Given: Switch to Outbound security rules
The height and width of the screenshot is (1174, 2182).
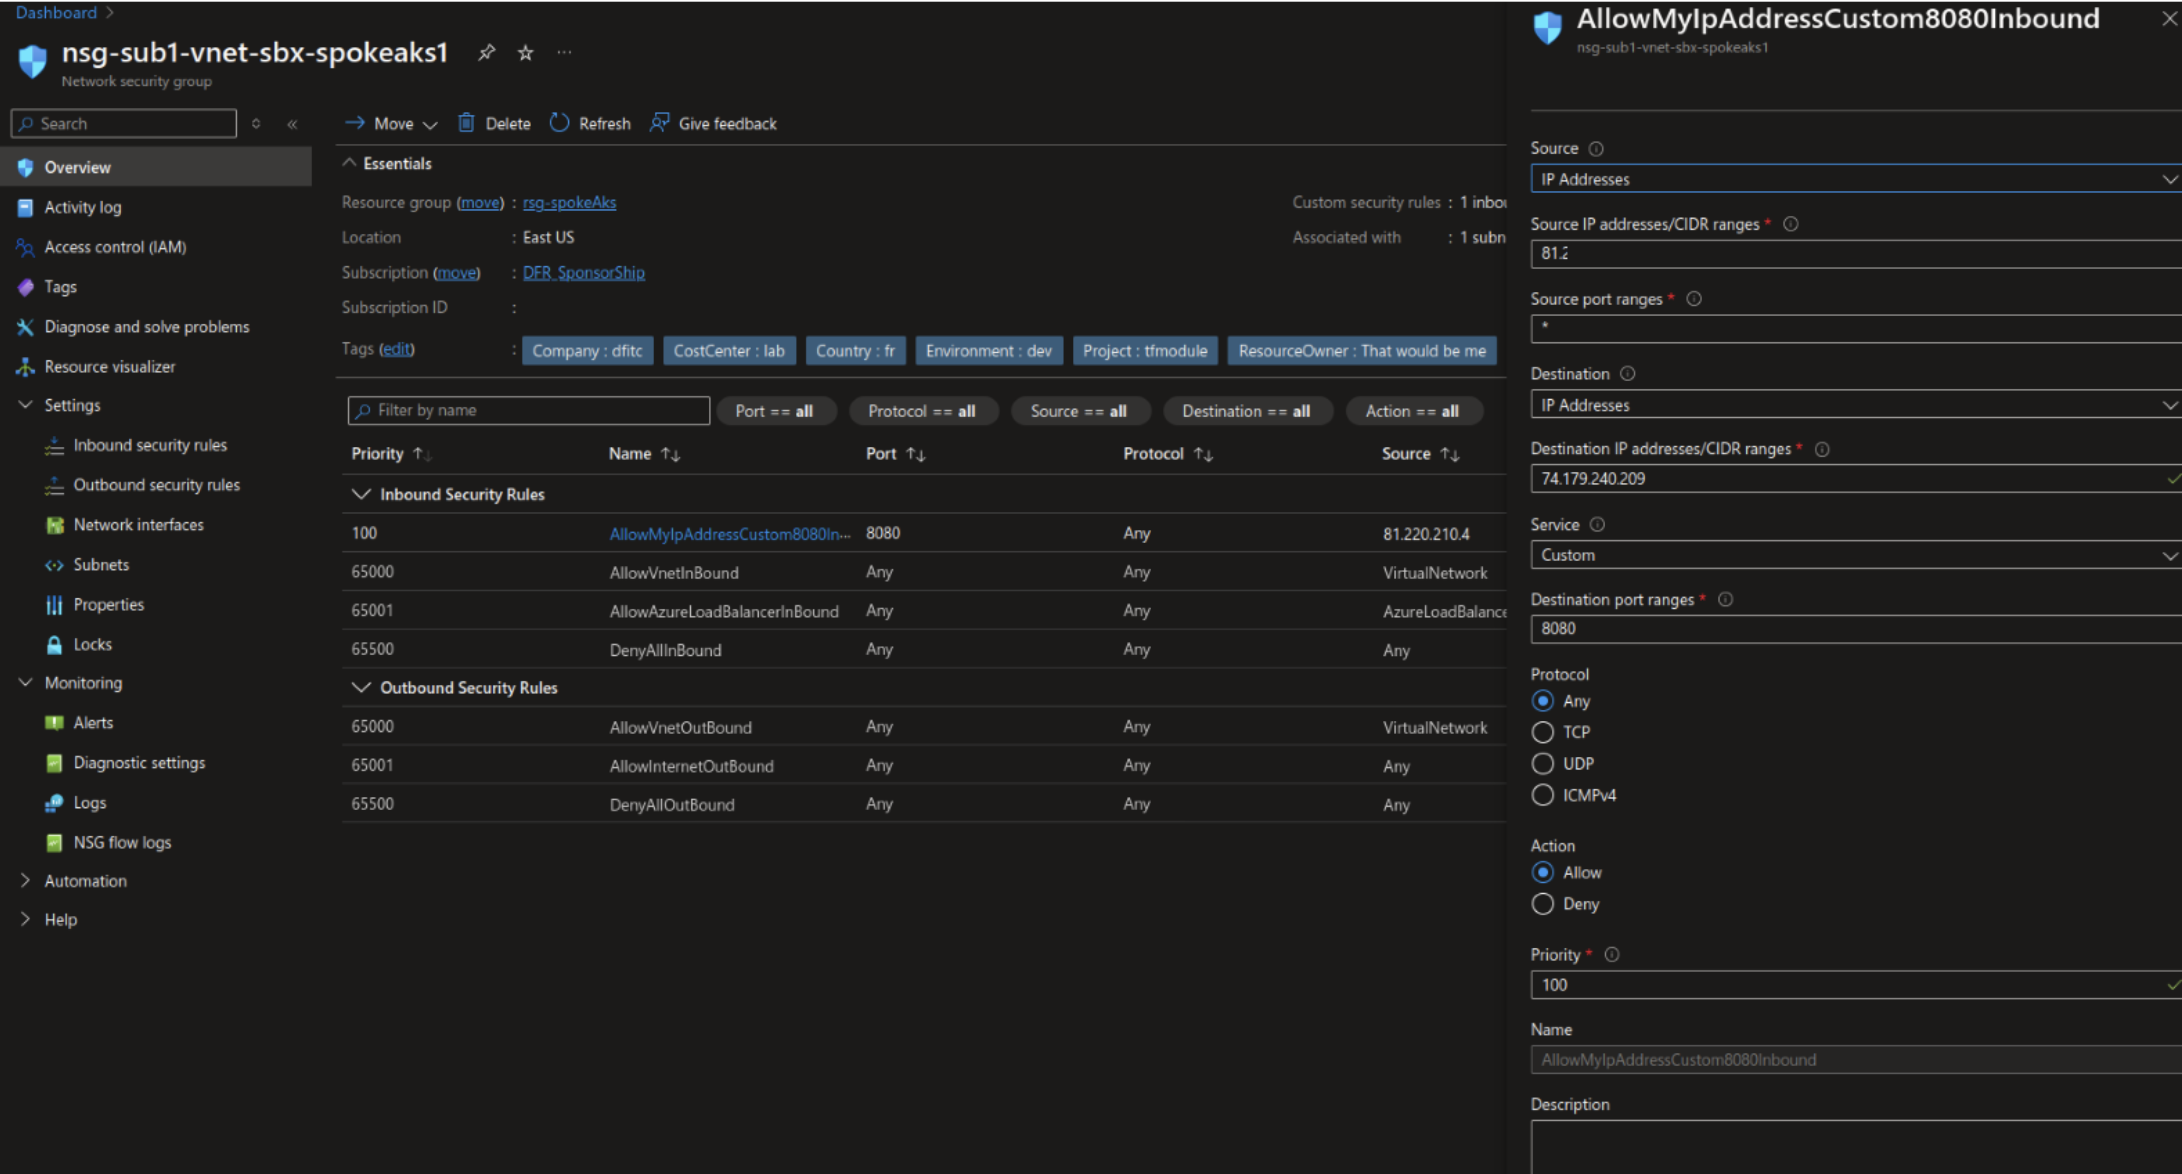Looking at the screenshot, I should pos(156,484).
